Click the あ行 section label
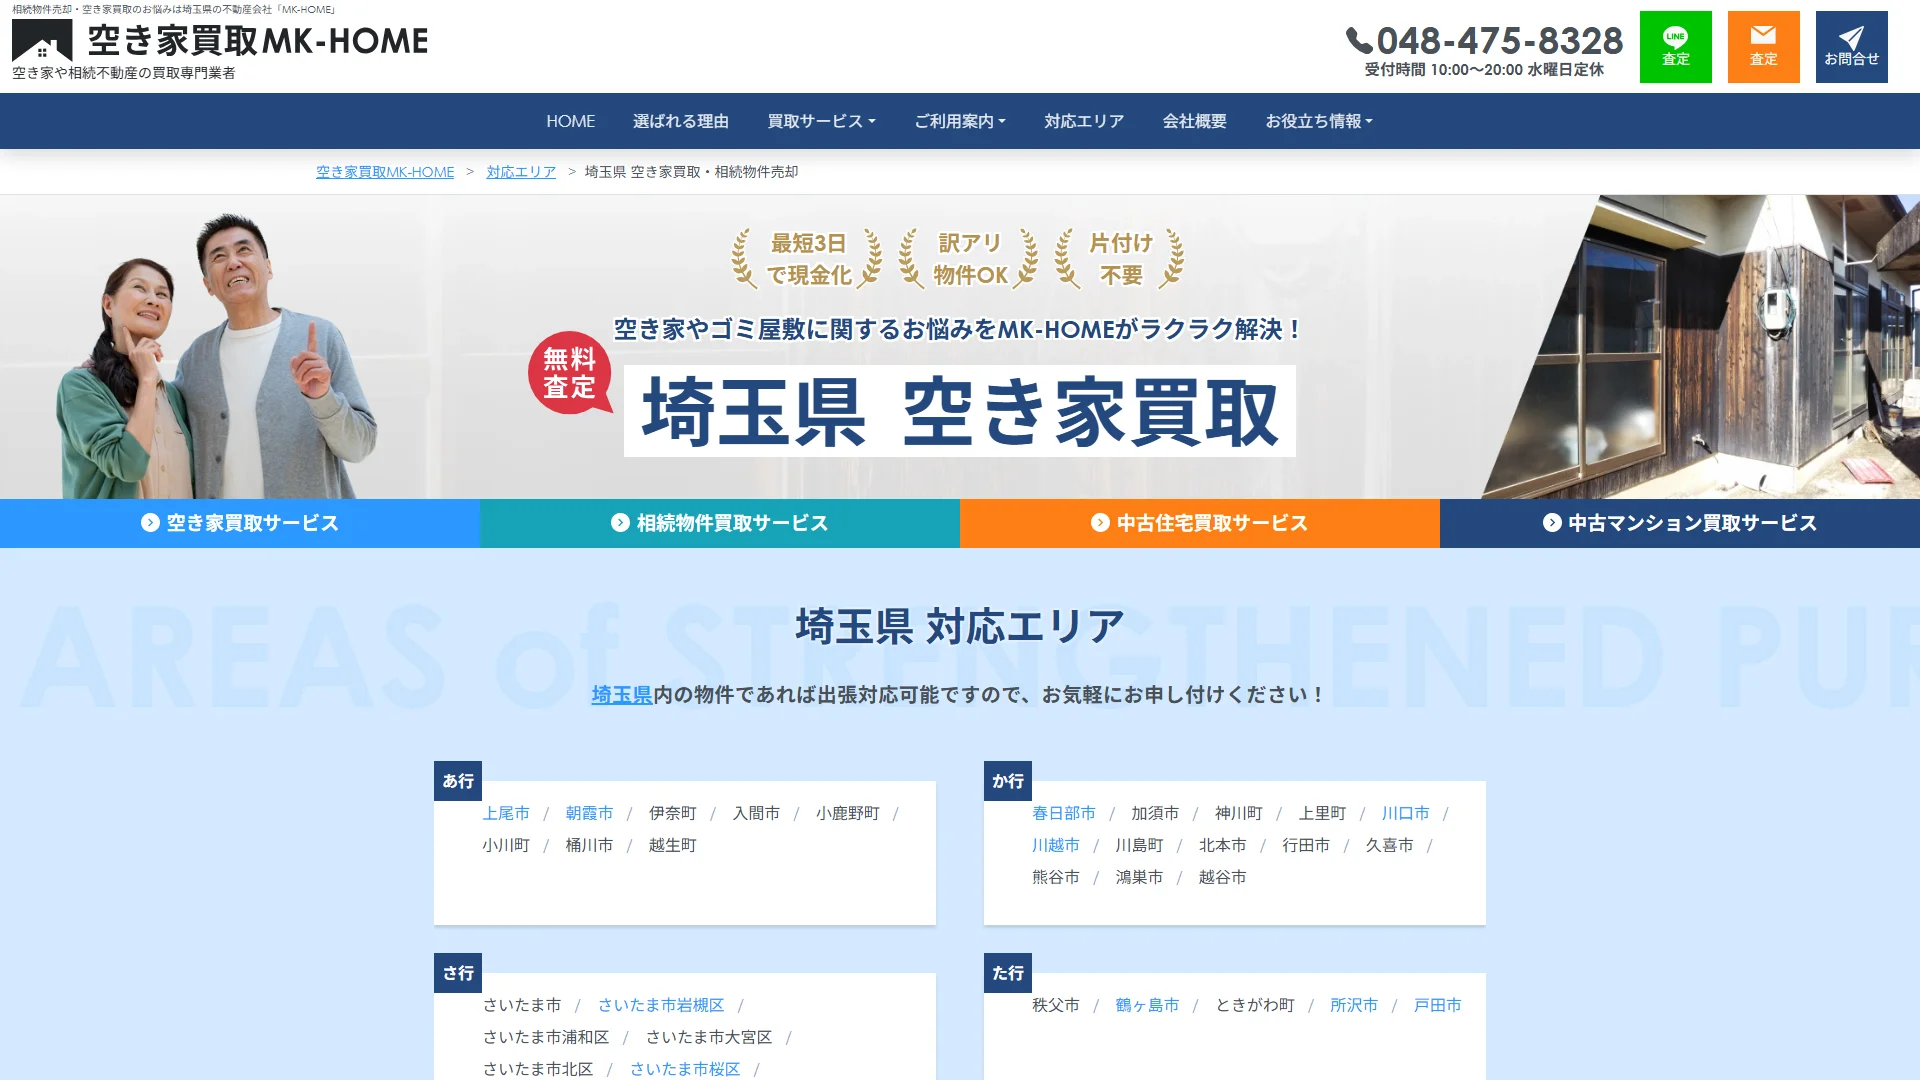 [458, 781]
